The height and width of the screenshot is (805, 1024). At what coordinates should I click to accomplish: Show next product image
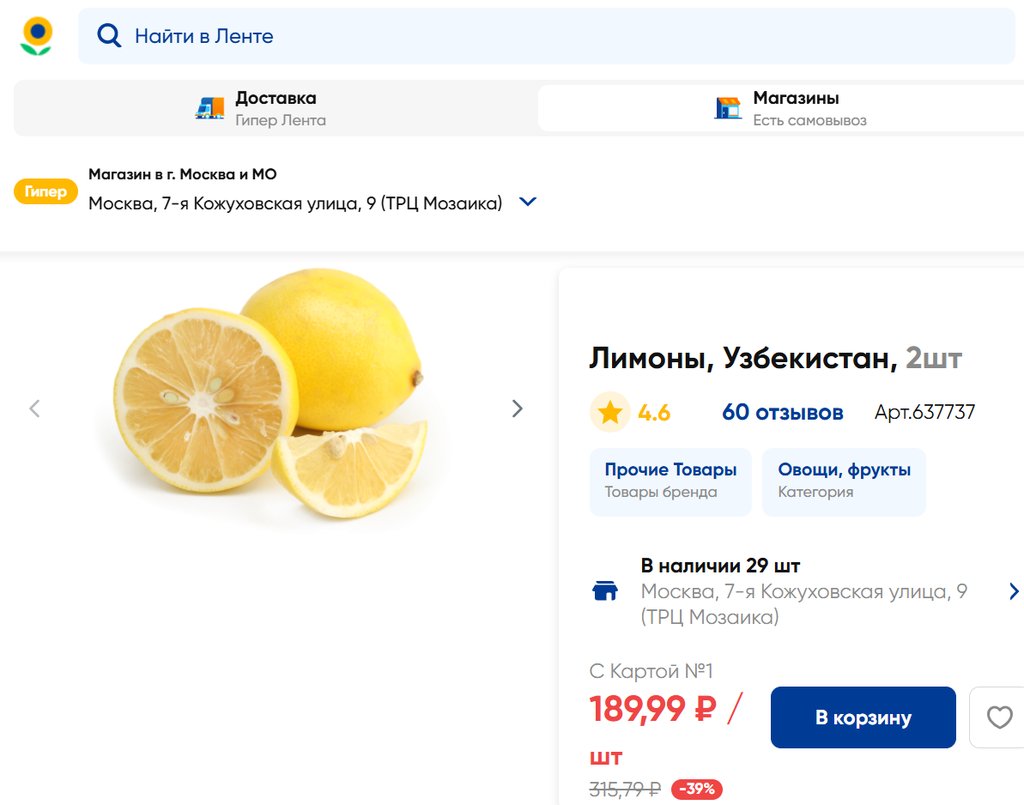(517, 408)
